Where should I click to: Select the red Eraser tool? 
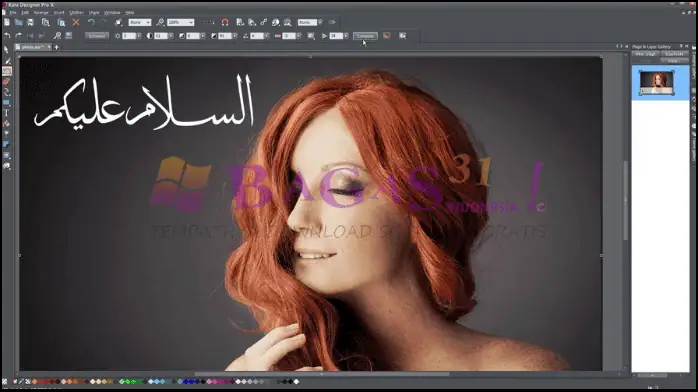[7, 82]
